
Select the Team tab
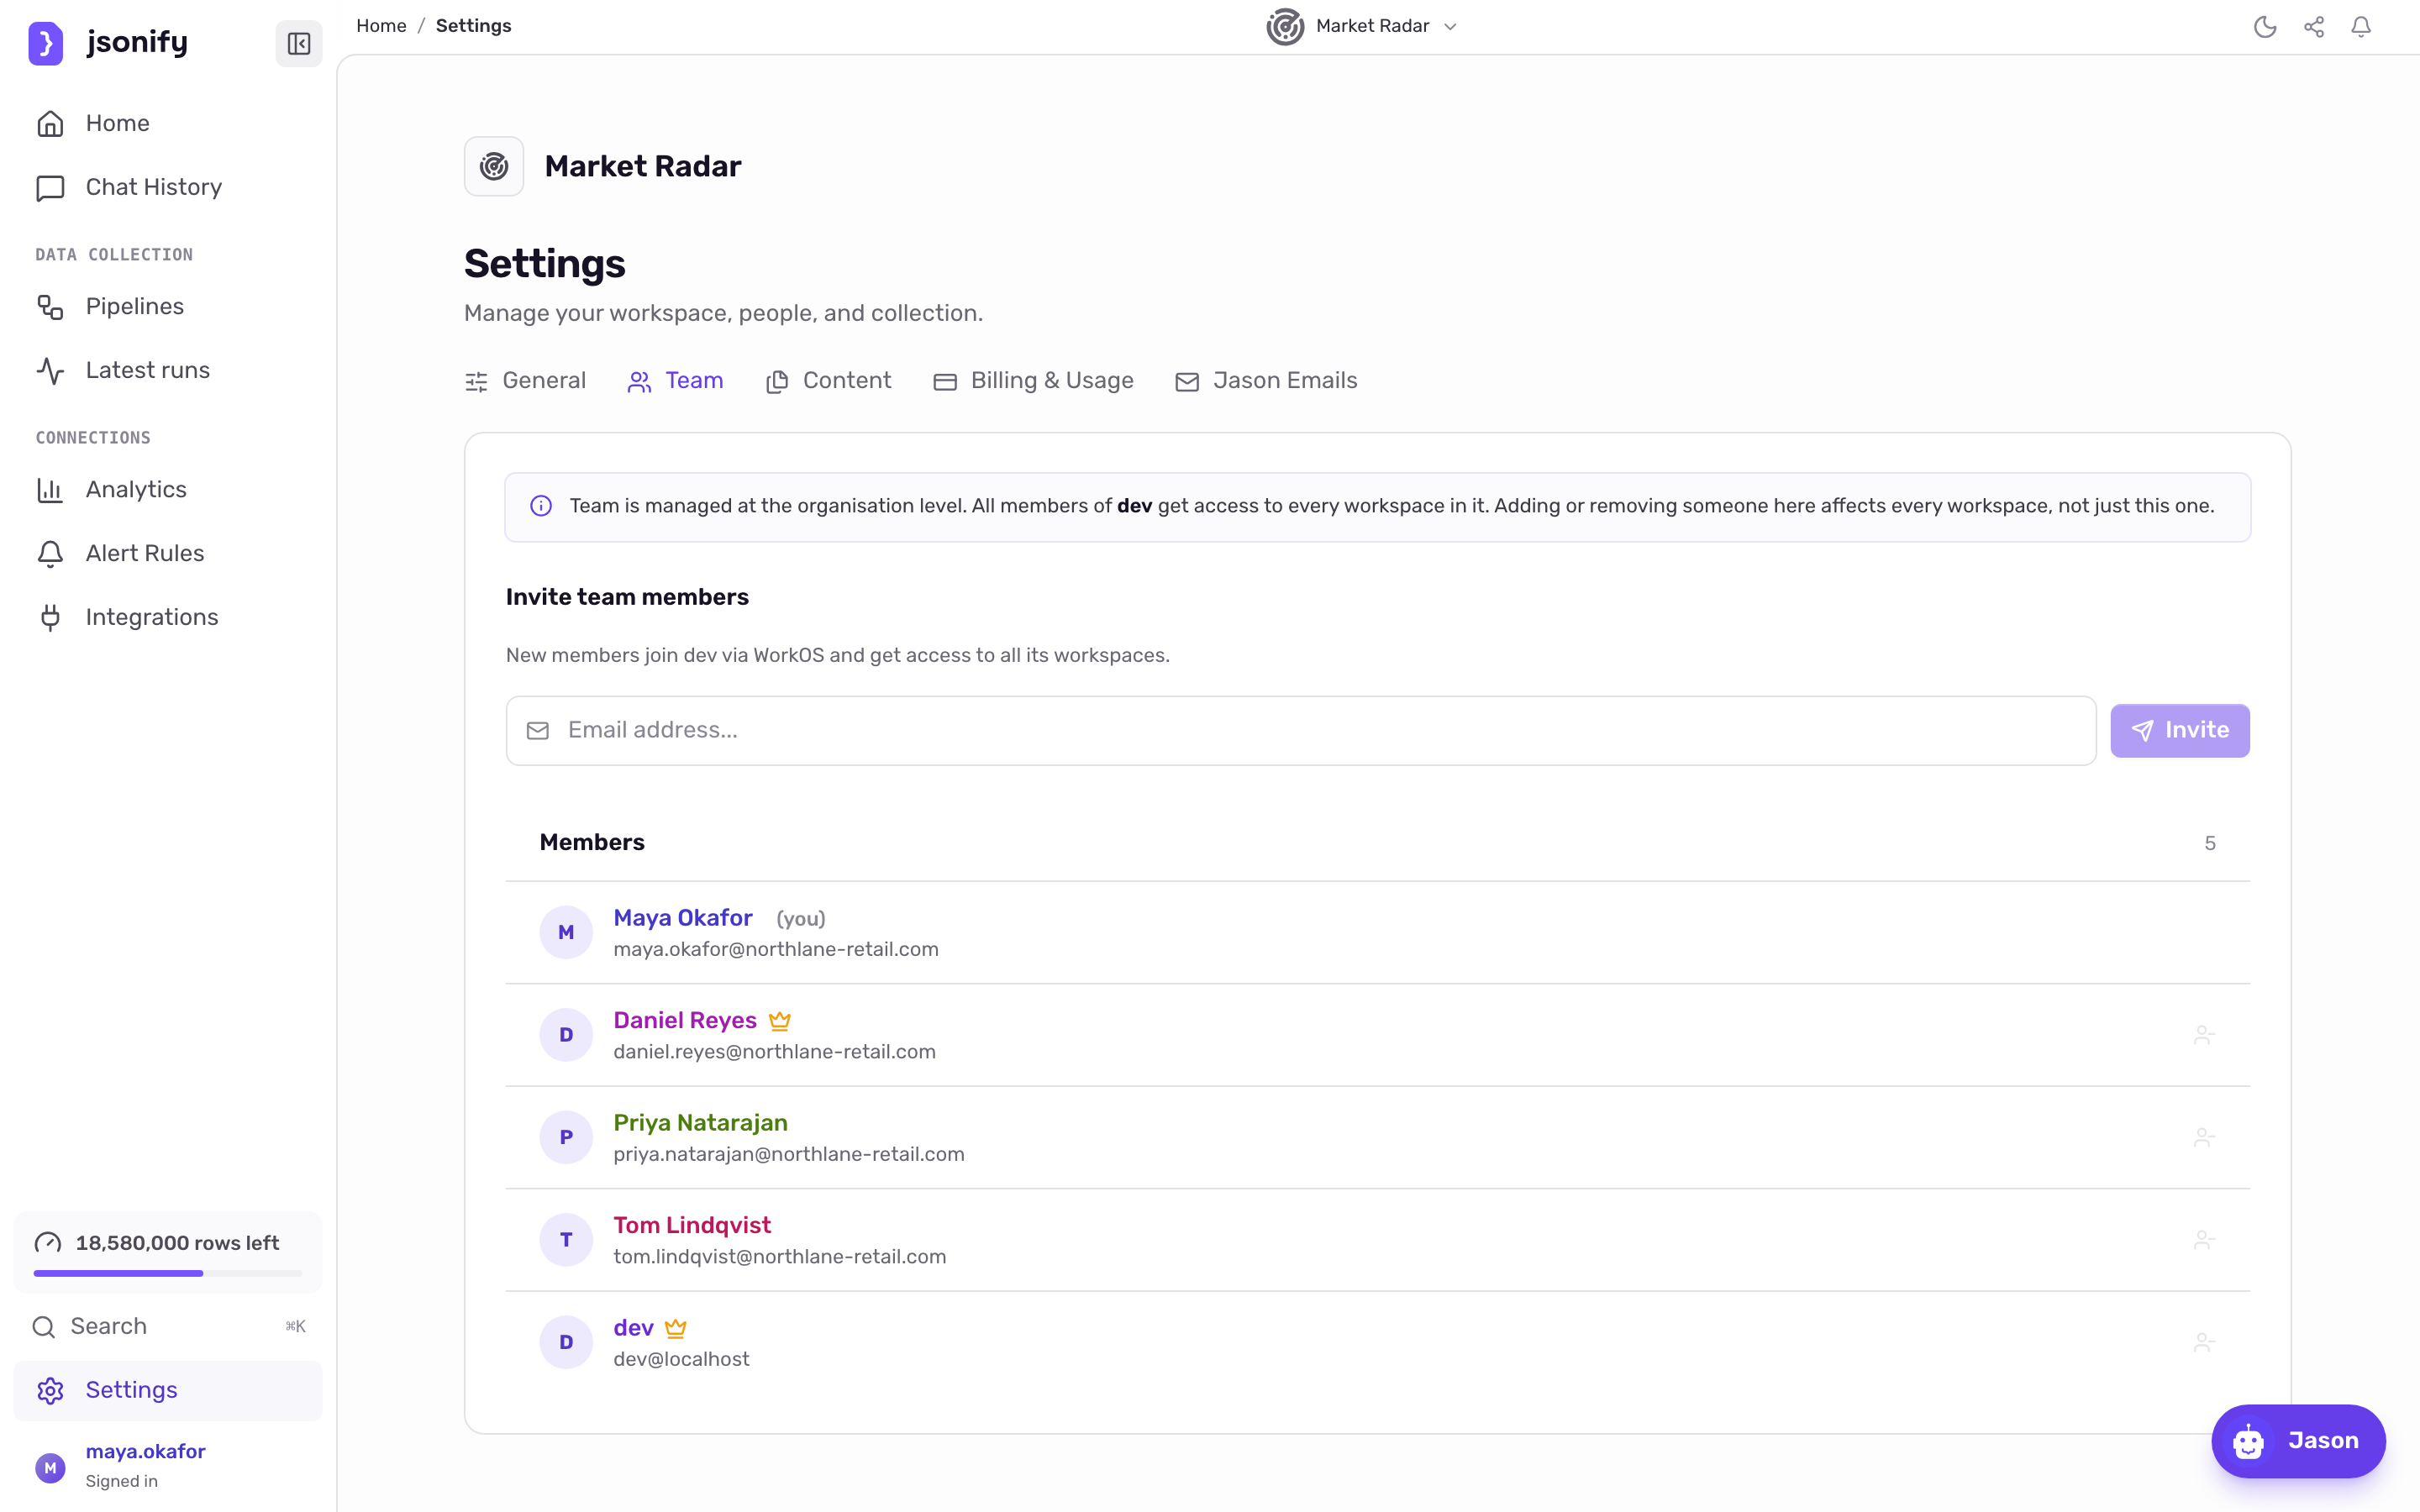point(675,381)
